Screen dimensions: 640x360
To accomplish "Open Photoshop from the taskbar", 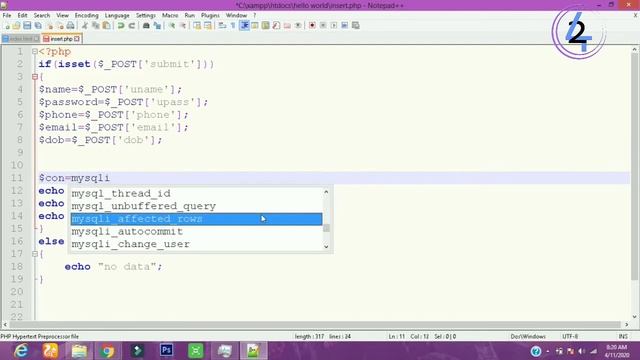I will pos(167,351).
